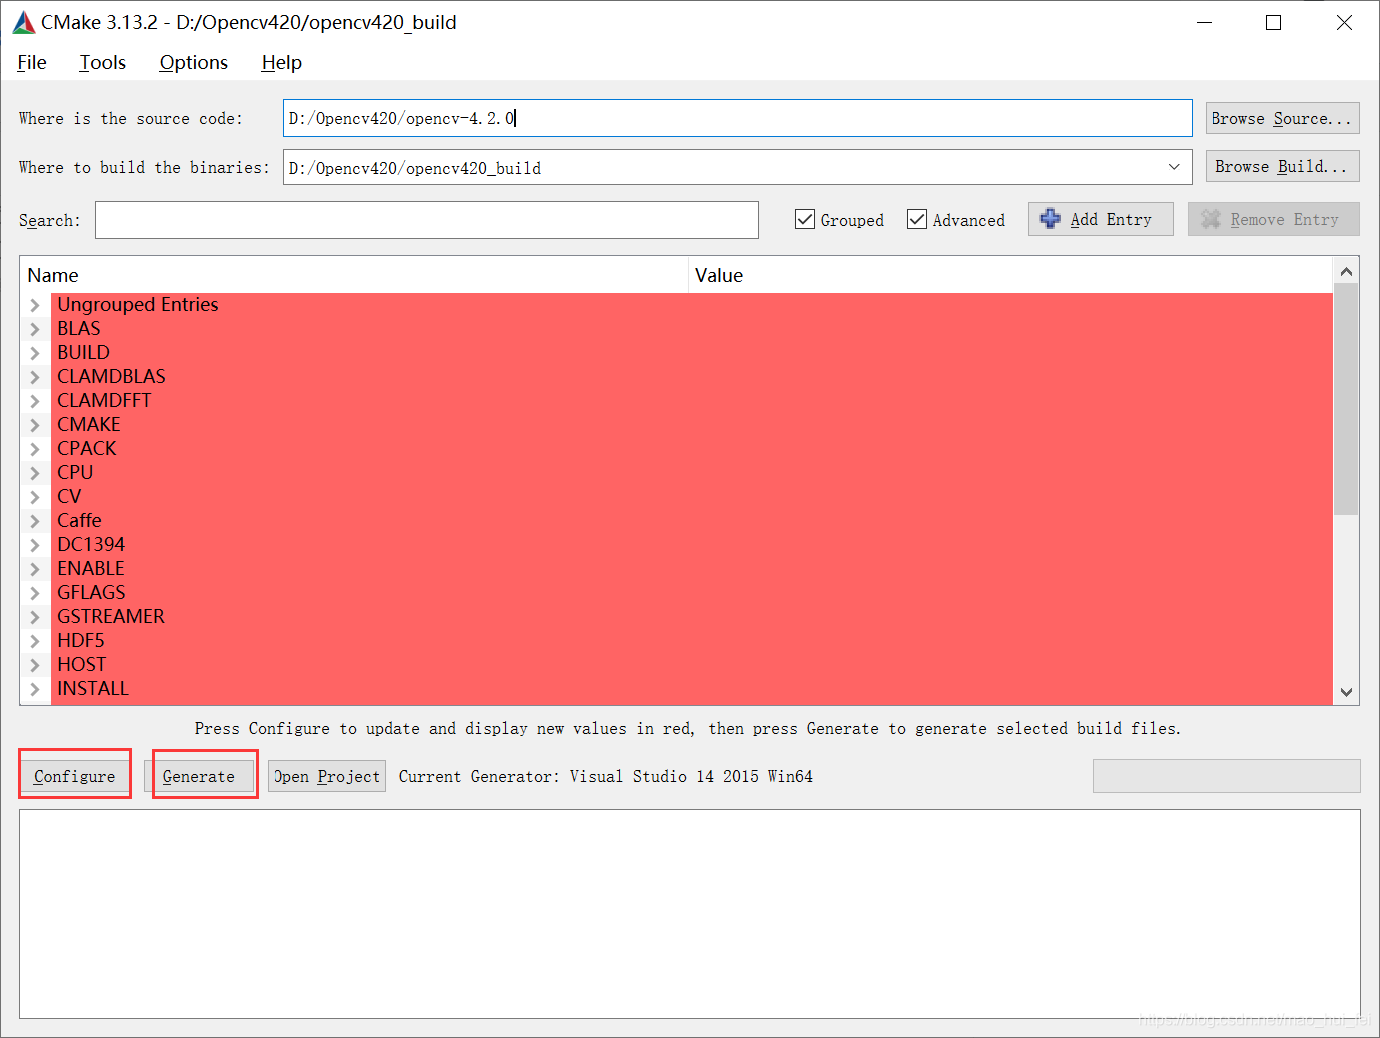This screenshot has height=1038, width=1380.
Task: Click in the Search input field
Action: pyautogui.click(x=427, y=220)
